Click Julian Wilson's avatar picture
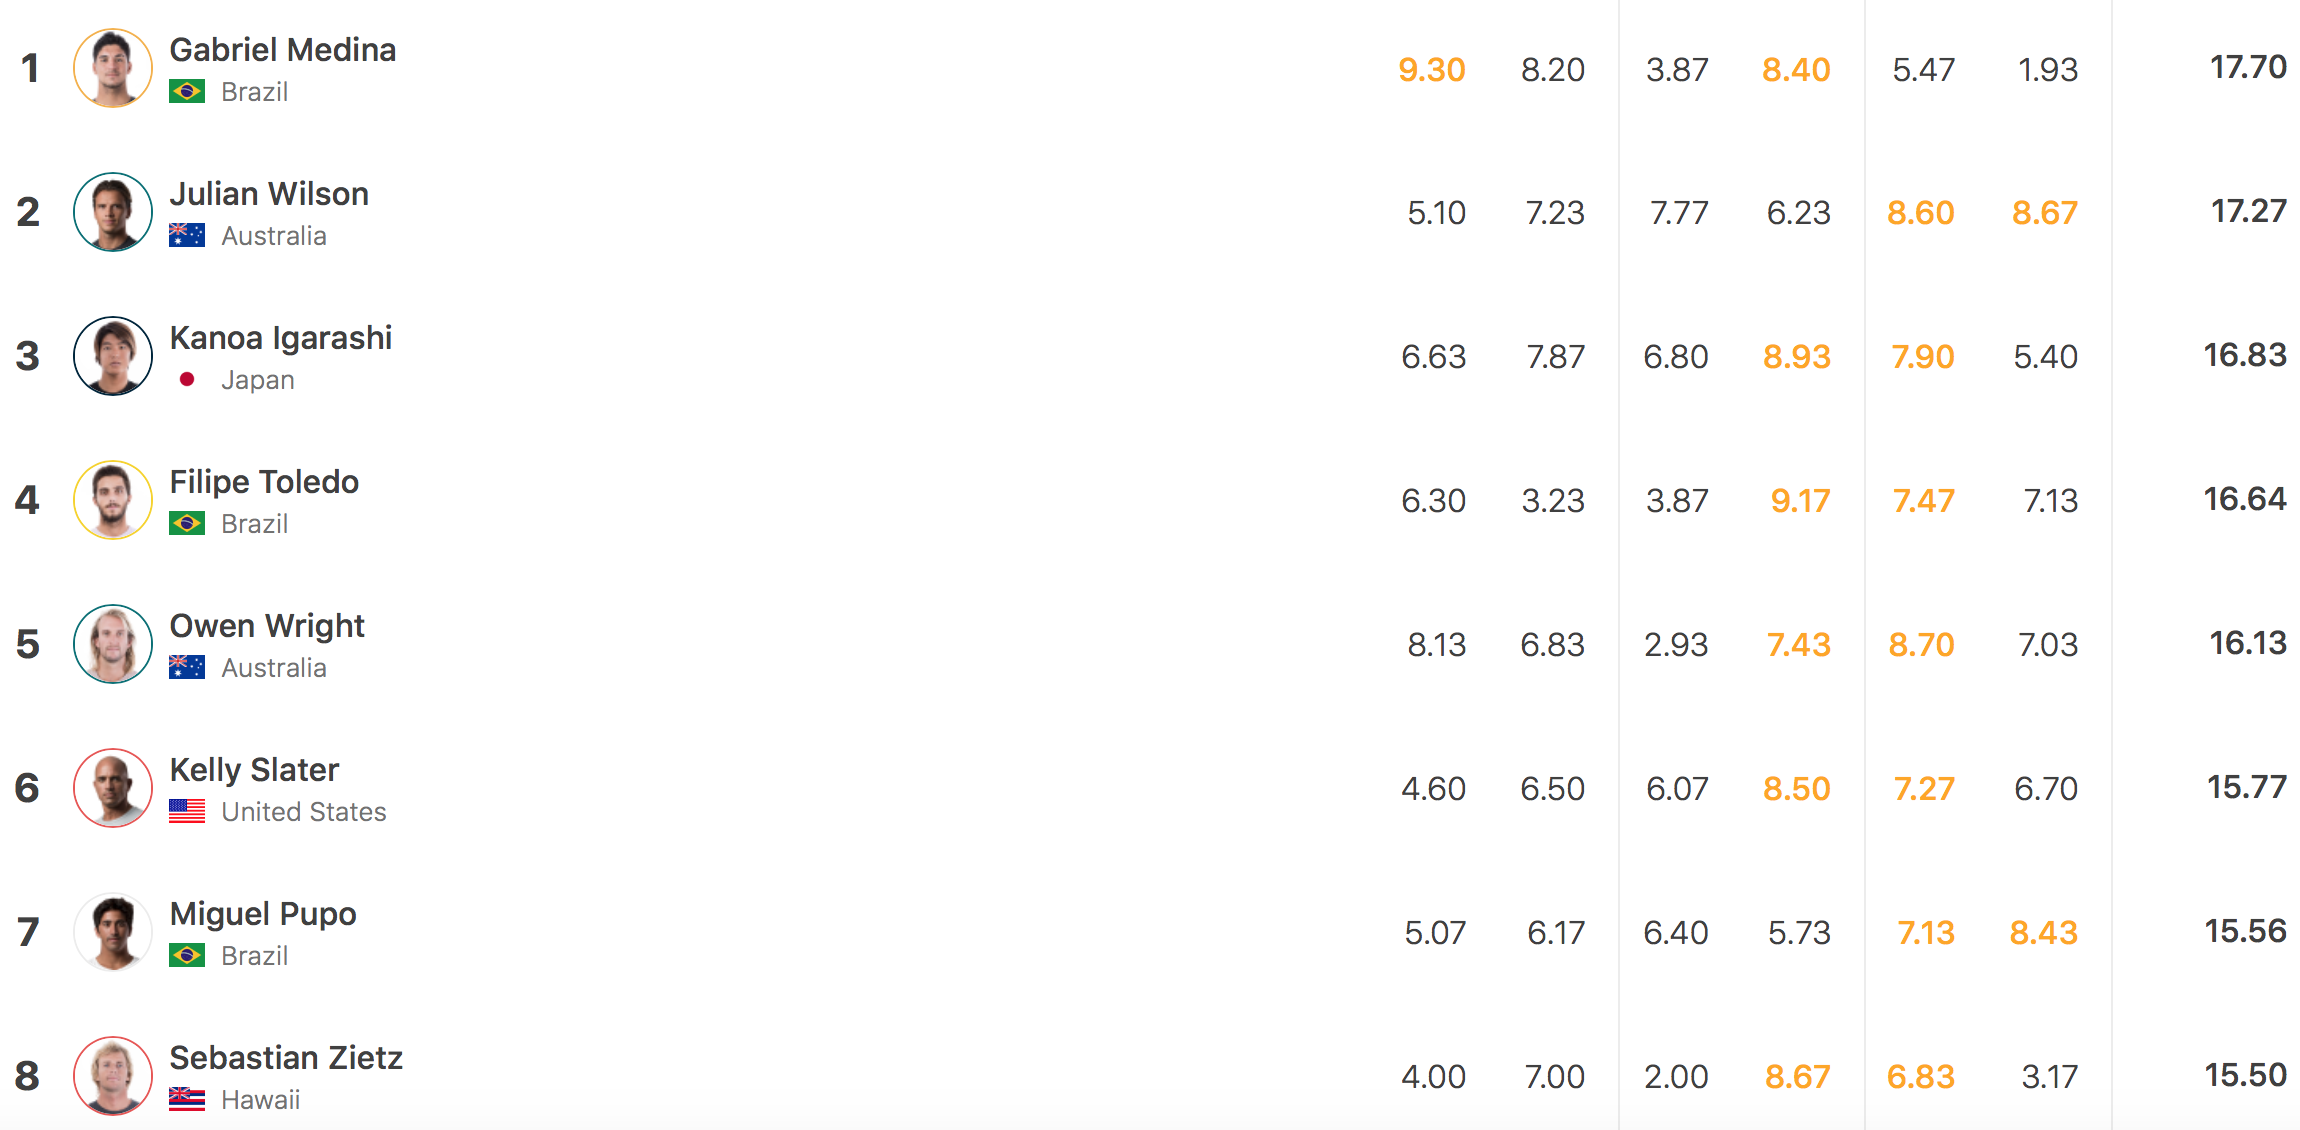 113,212
